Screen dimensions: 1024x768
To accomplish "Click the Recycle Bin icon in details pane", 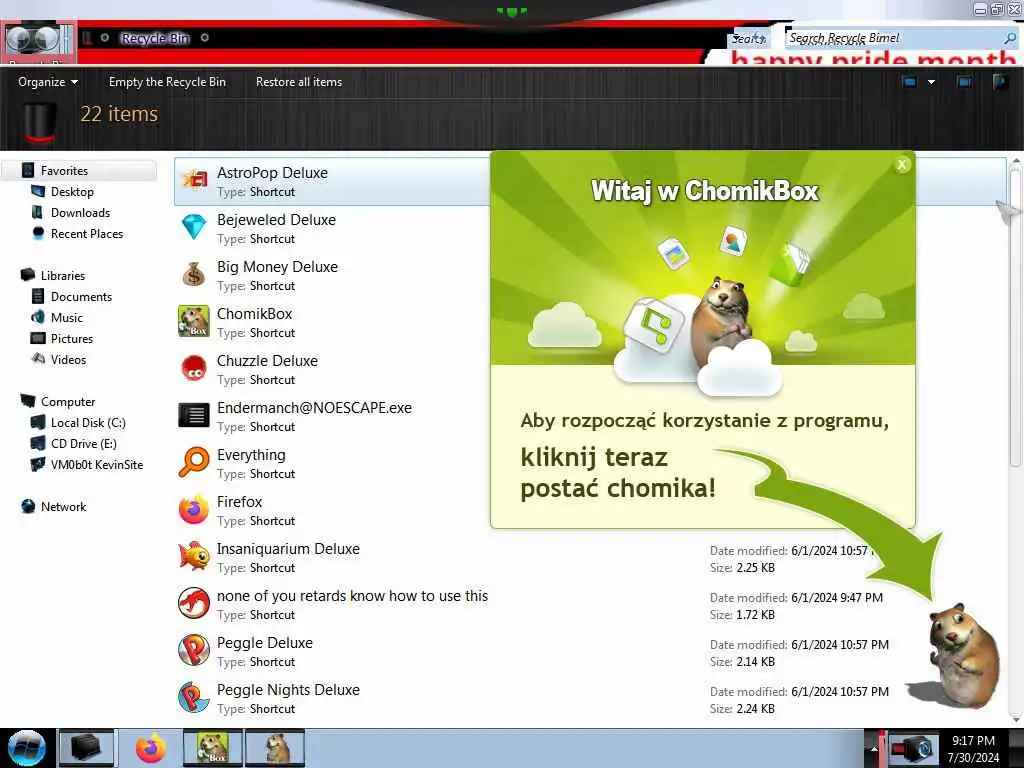I will [x=39, y=122].
